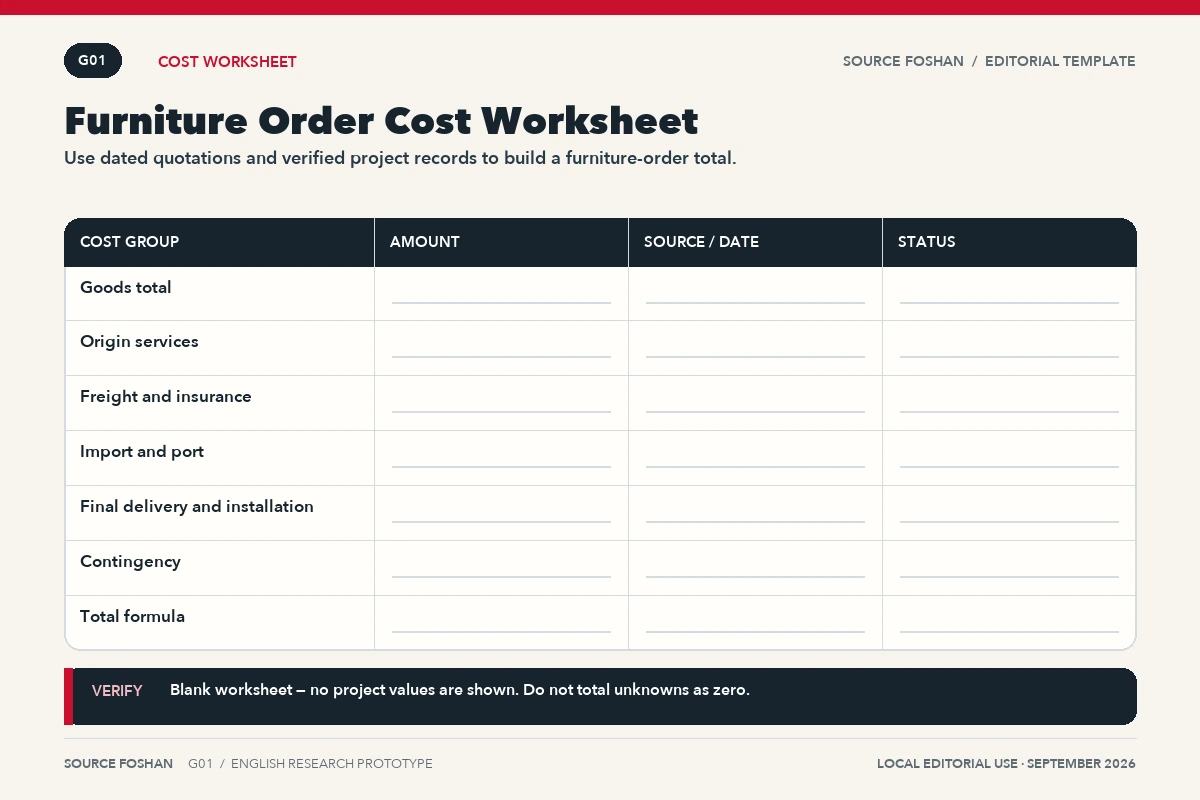Click the Amount field for Goods total
This screenshot has height=800, width=1200.
[501, 293]
